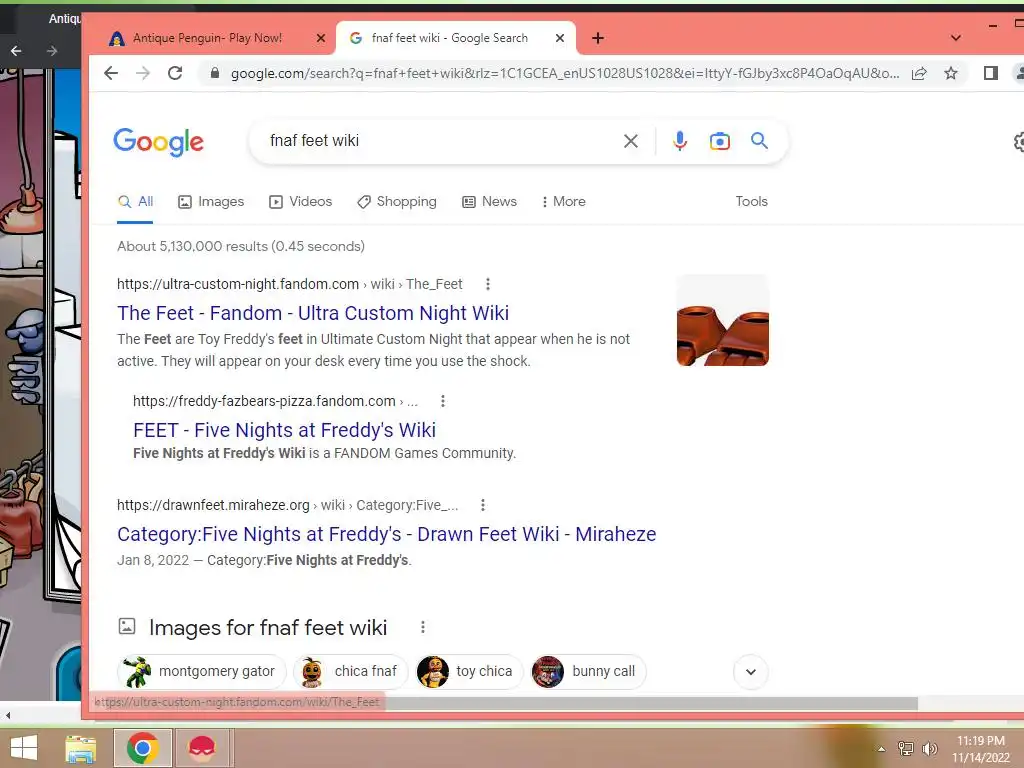
Task: Open the Images for fnaf feet wiki heading
Action: (268, 628)
